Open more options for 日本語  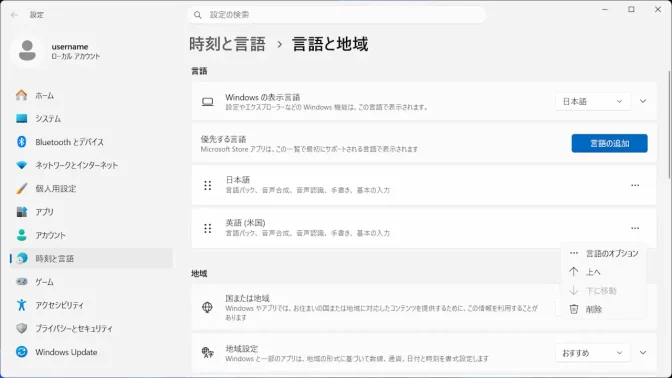[635, 185]
